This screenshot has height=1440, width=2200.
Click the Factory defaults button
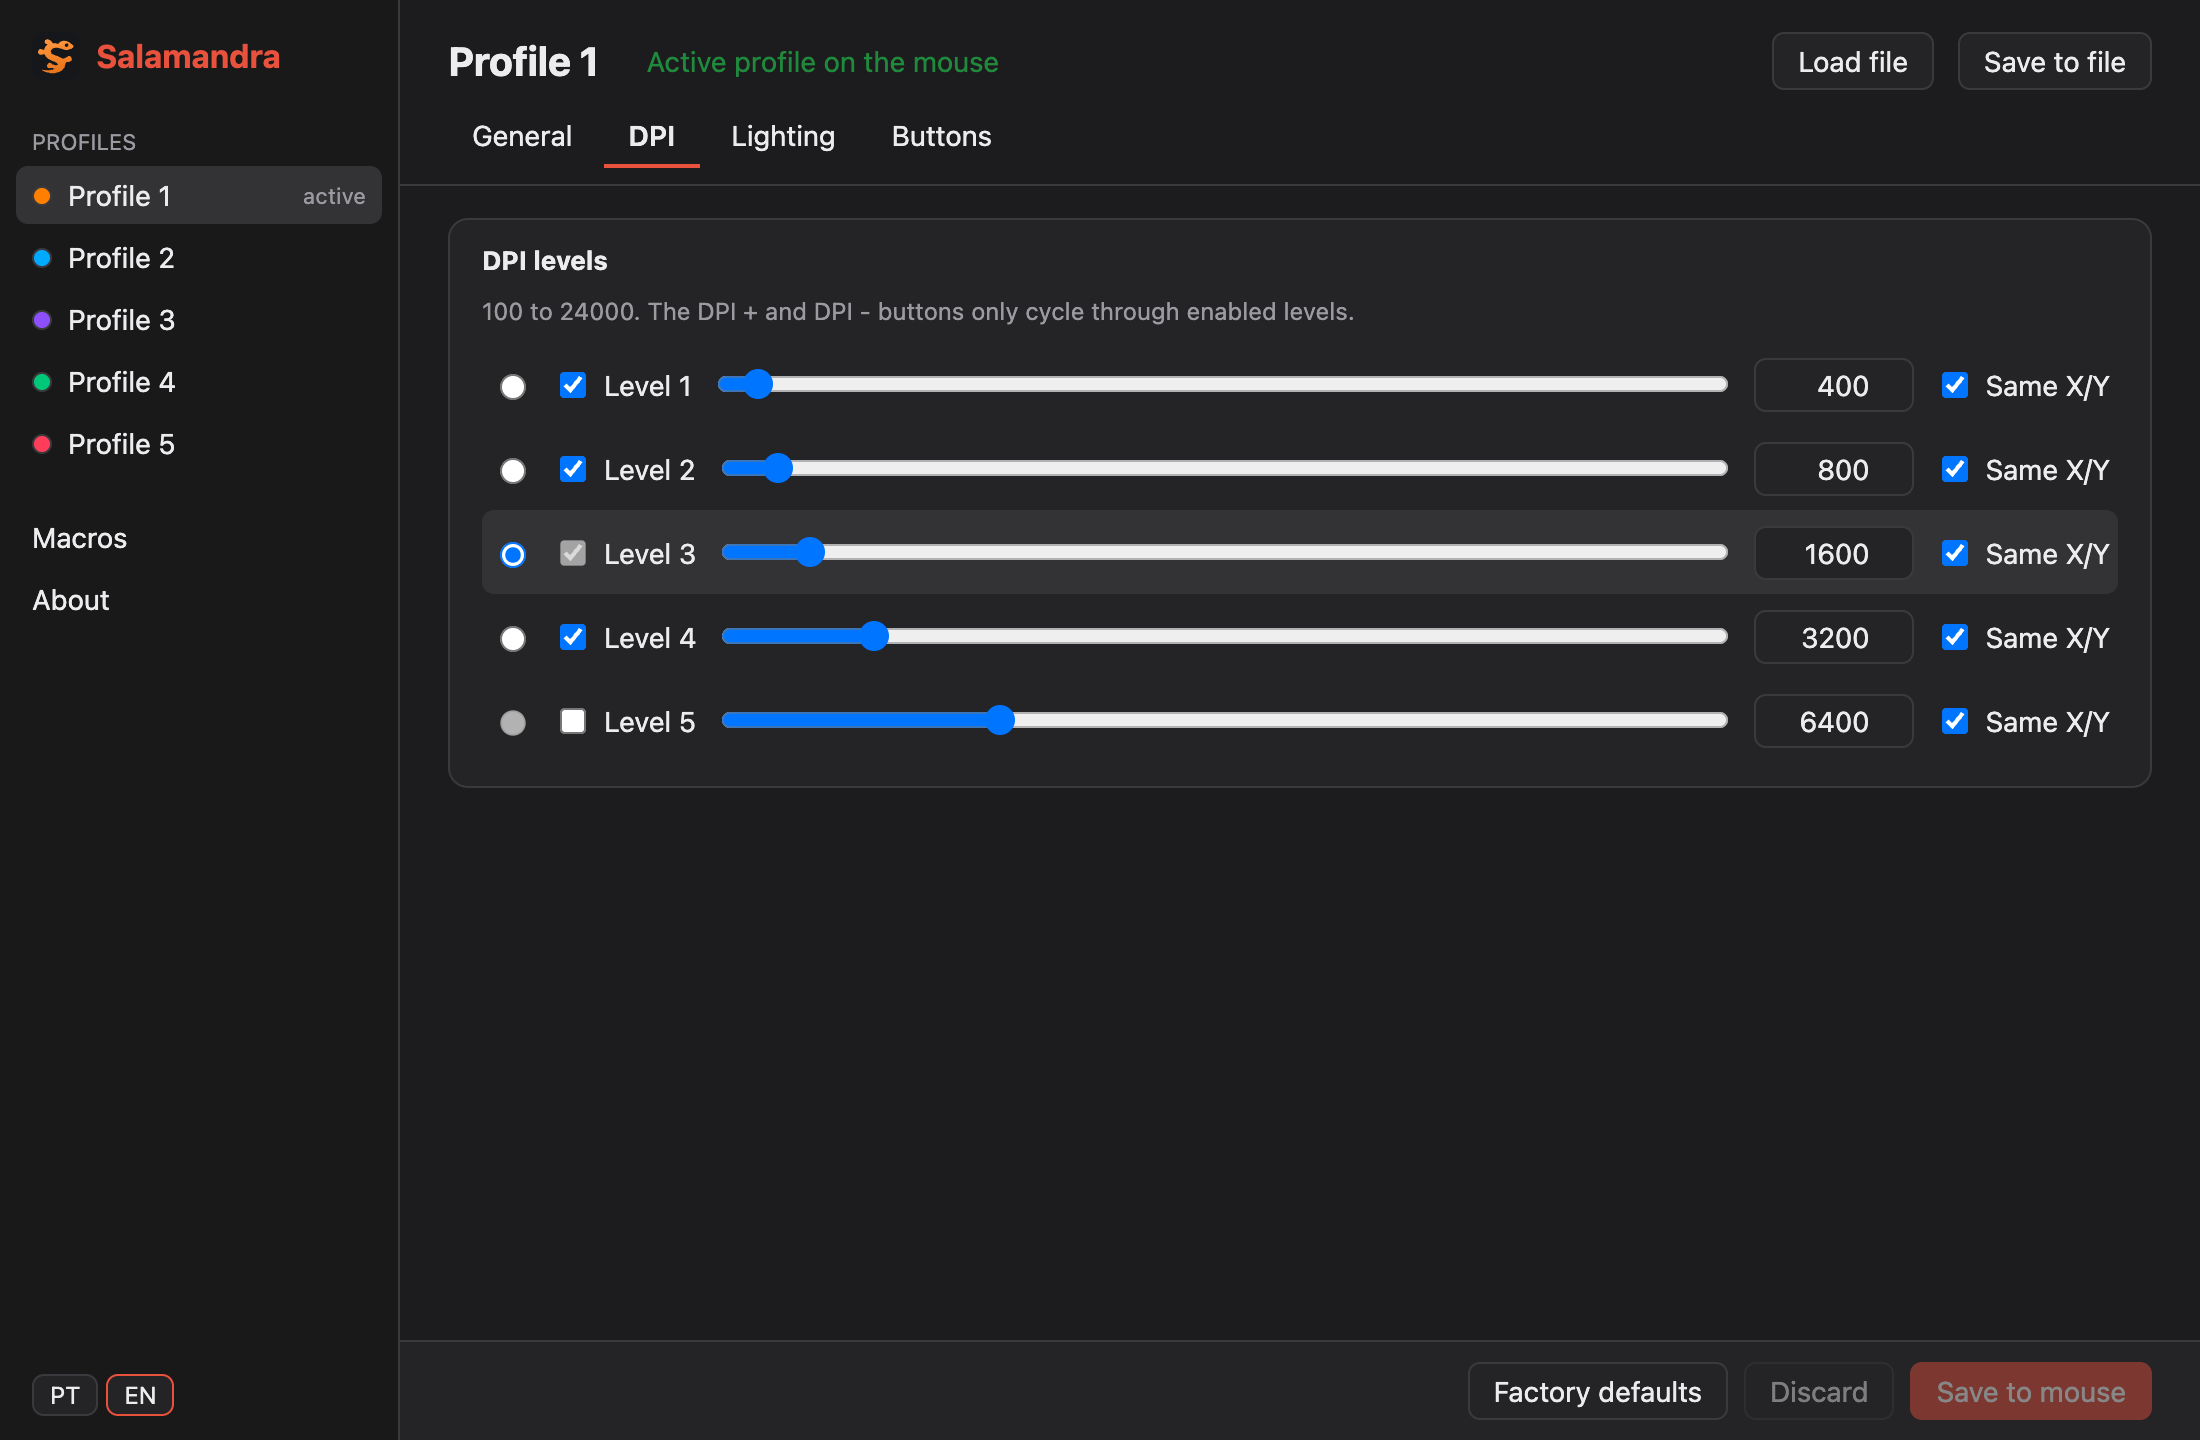coord(1598,1392)
